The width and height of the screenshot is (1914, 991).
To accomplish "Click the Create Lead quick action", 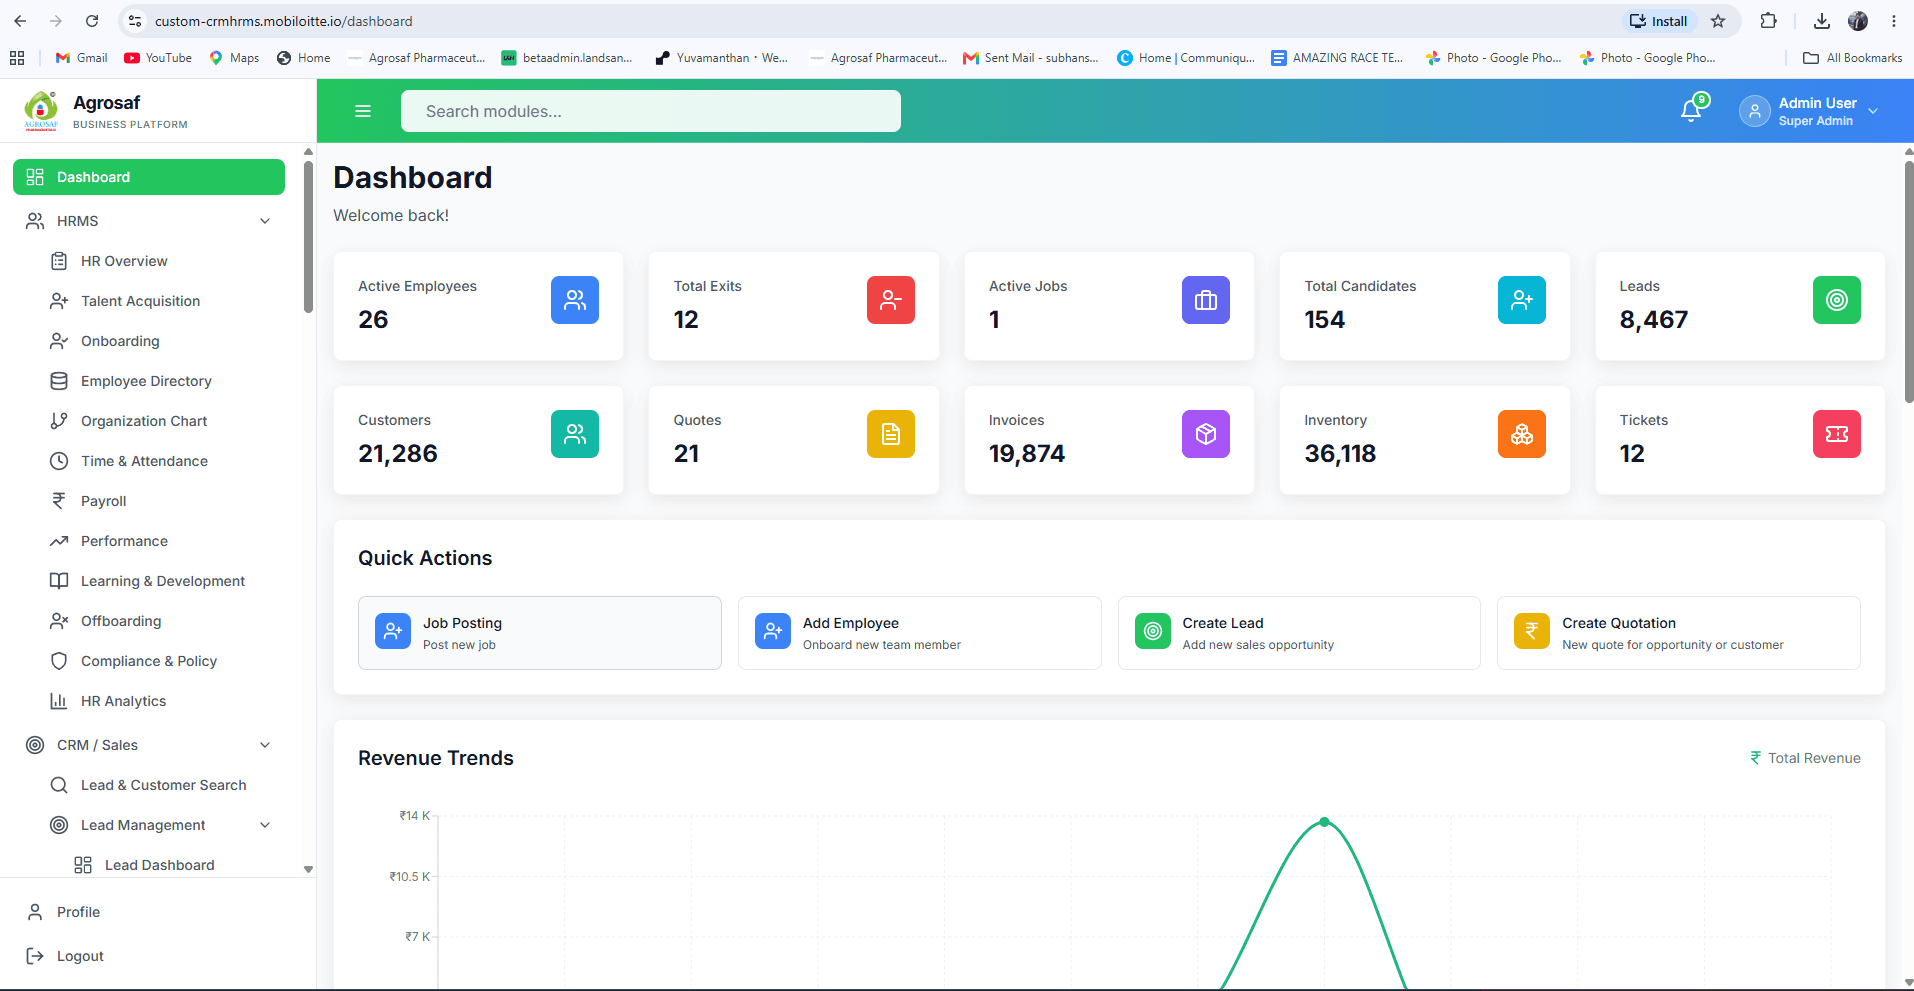I will (x=1299, y=633).
